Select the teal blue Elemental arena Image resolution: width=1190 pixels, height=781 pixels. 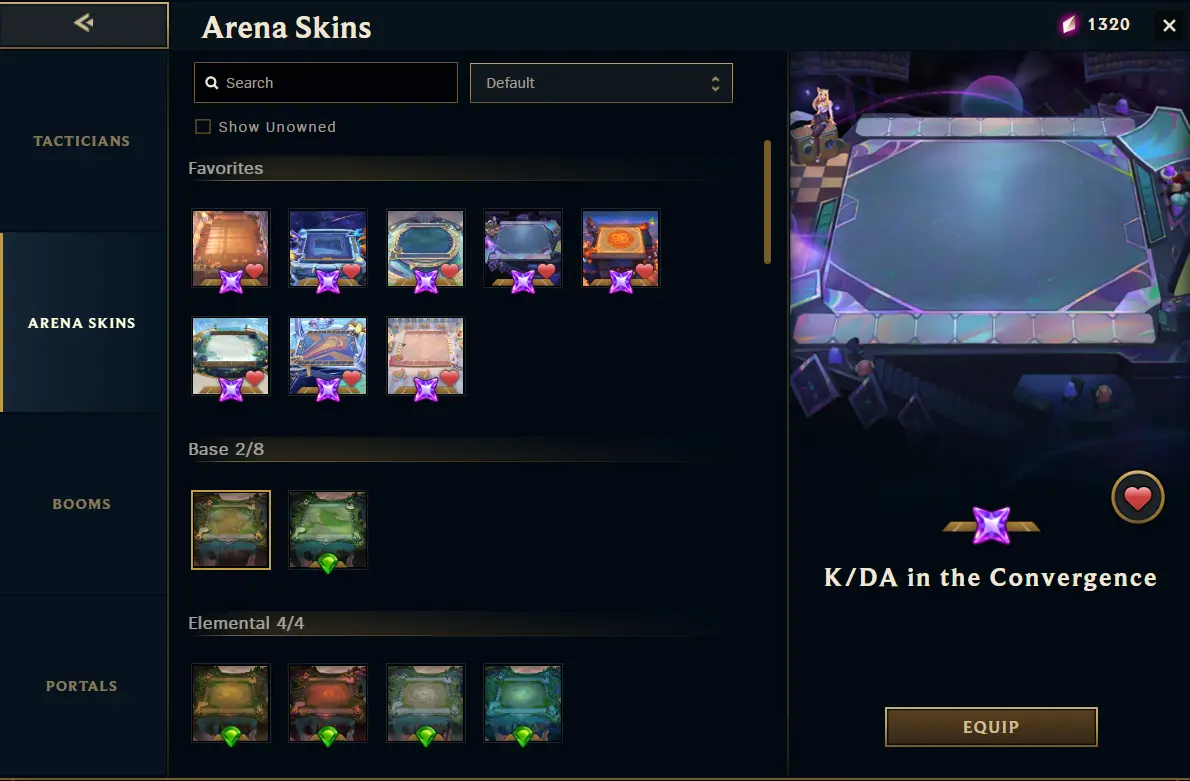[x=523, y=704]
